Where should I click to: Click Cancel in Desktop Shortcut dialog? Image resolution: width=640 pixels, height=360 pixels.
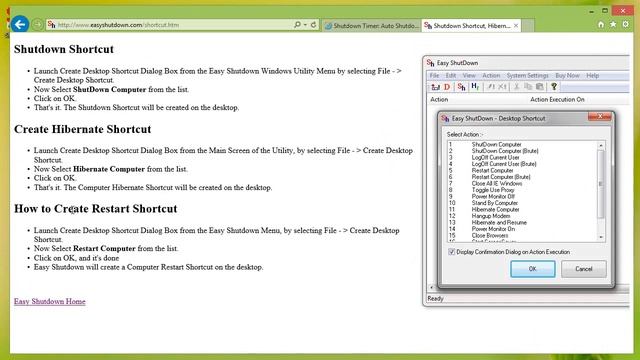point(583,269)
